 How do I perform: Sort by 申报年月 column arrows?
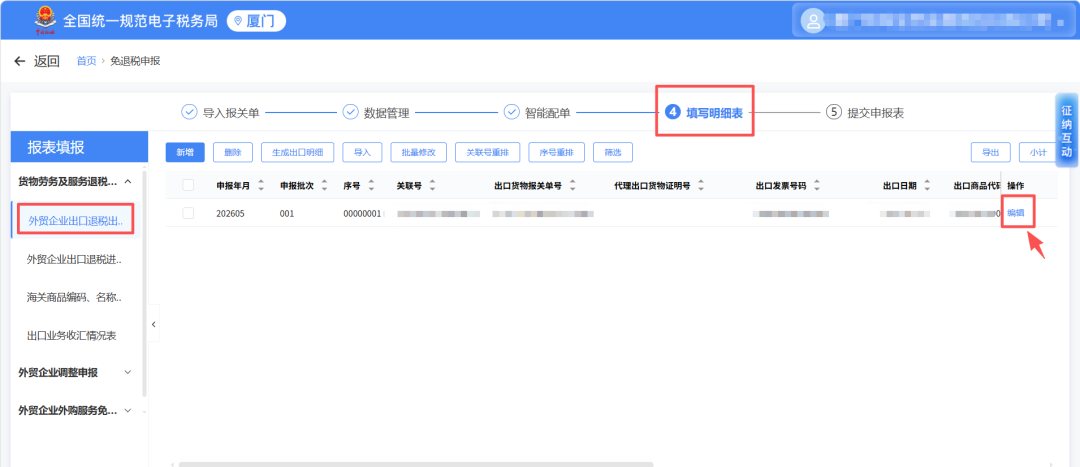pyautogui.click(x=260, y=185)
